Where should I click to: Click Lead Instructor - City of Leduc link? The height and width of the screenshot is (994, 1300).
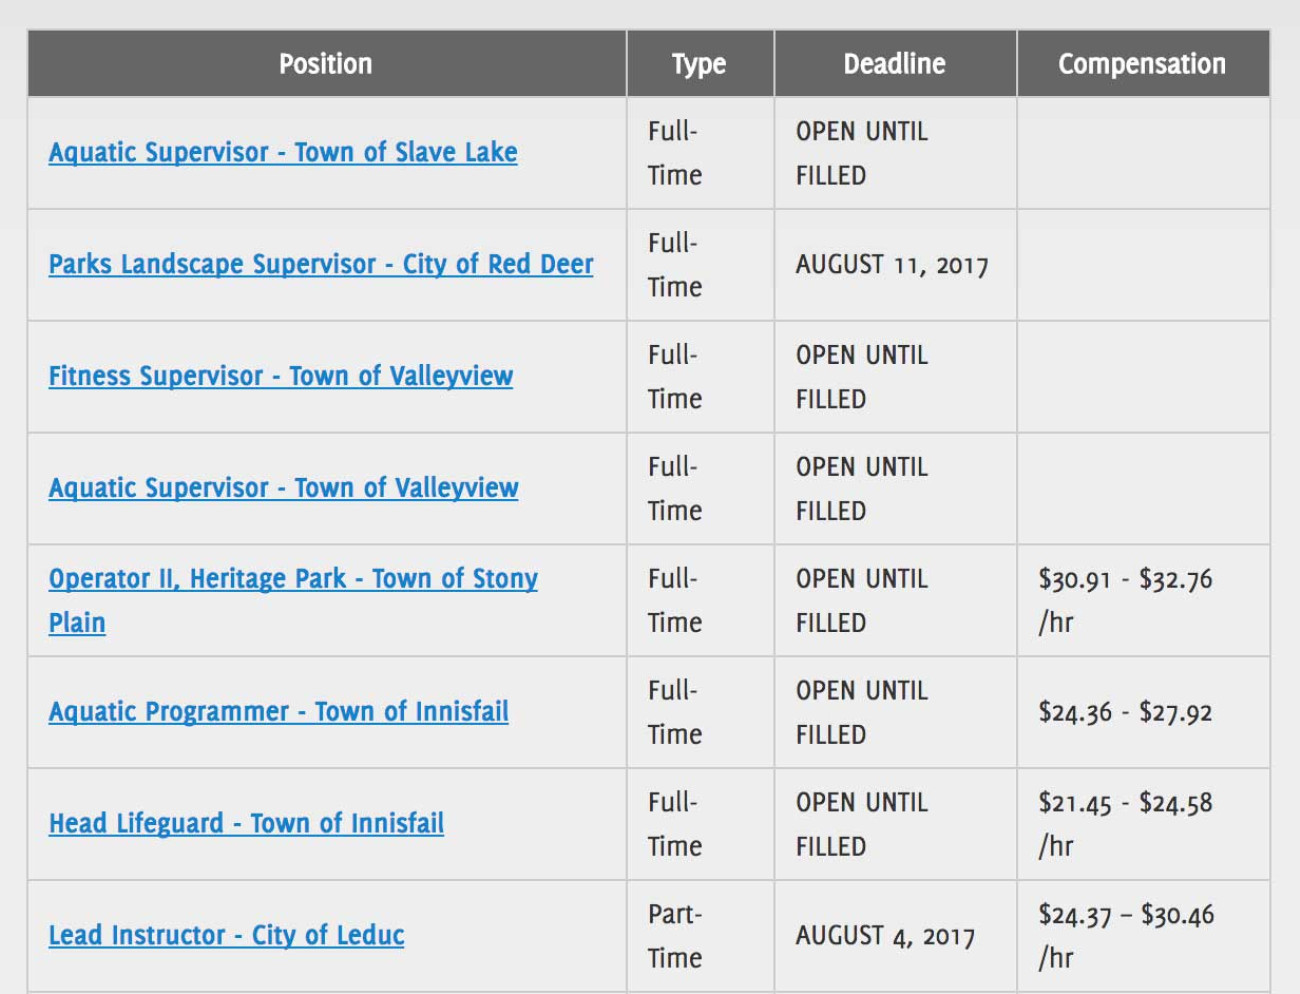coord(226,937)
